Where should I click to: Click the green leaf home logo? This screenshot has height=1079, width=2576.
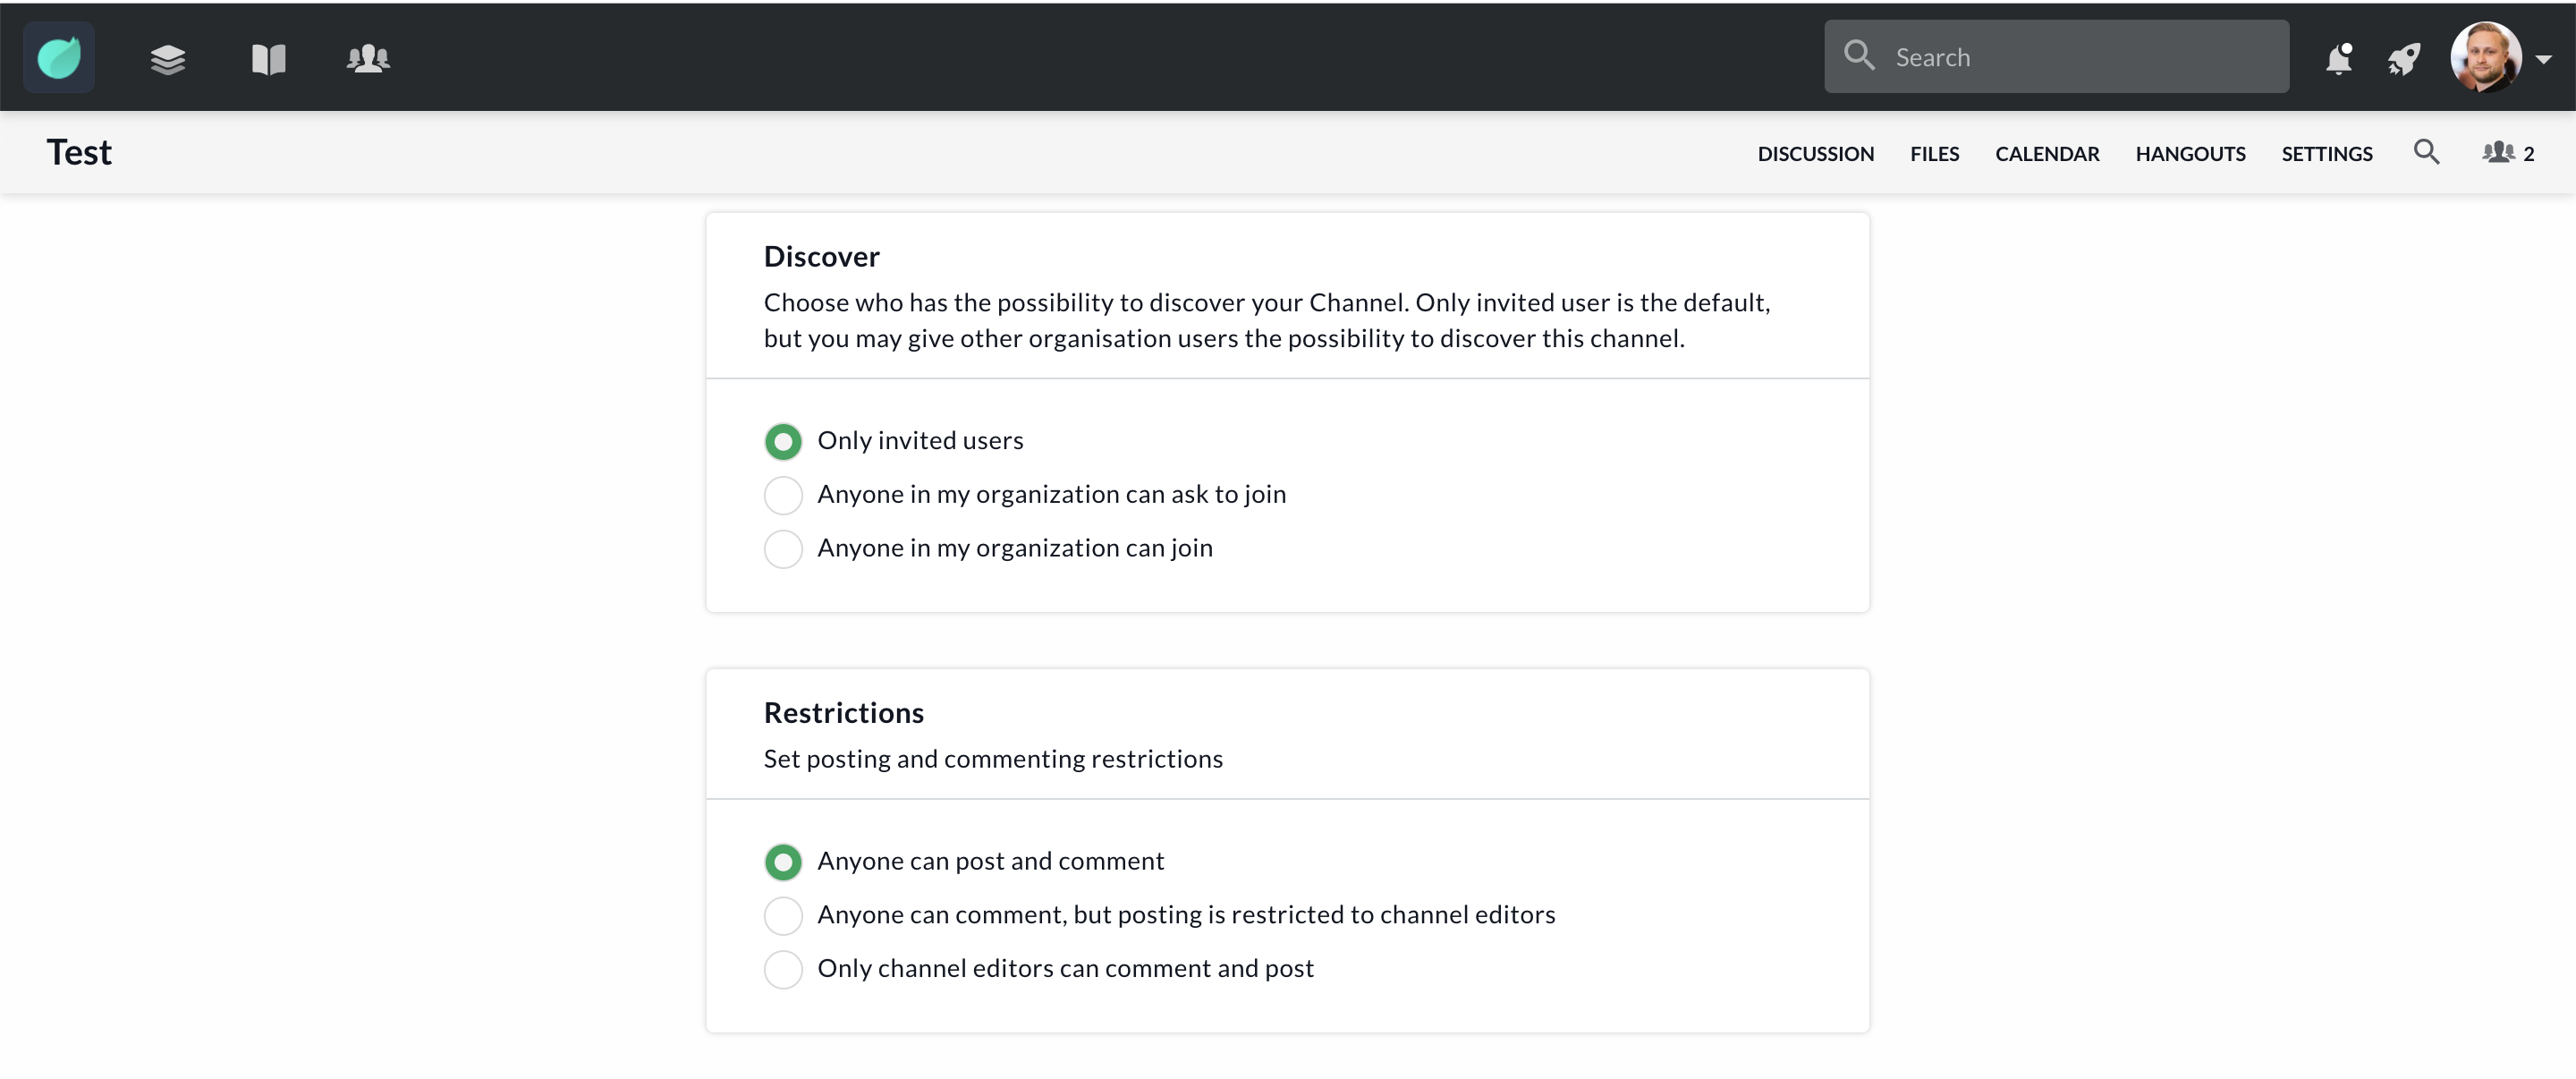pos(59,57)
